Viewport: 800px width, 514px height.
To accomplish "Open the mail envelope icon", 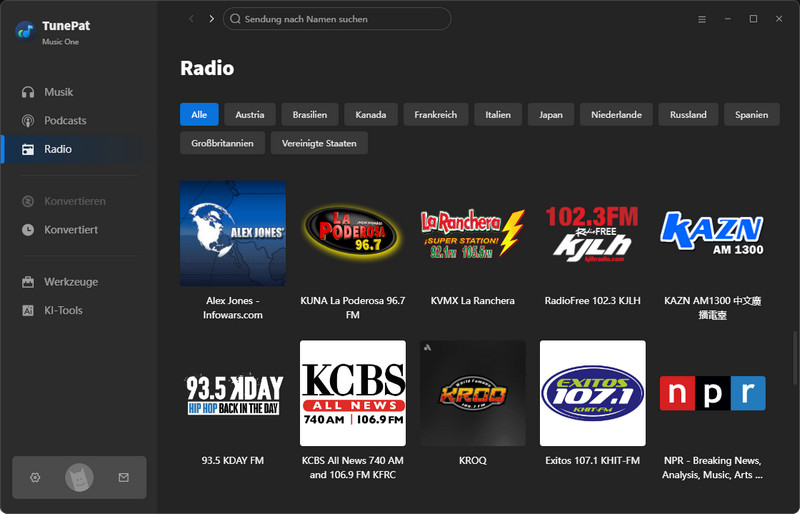I will (x=123, y=477).
